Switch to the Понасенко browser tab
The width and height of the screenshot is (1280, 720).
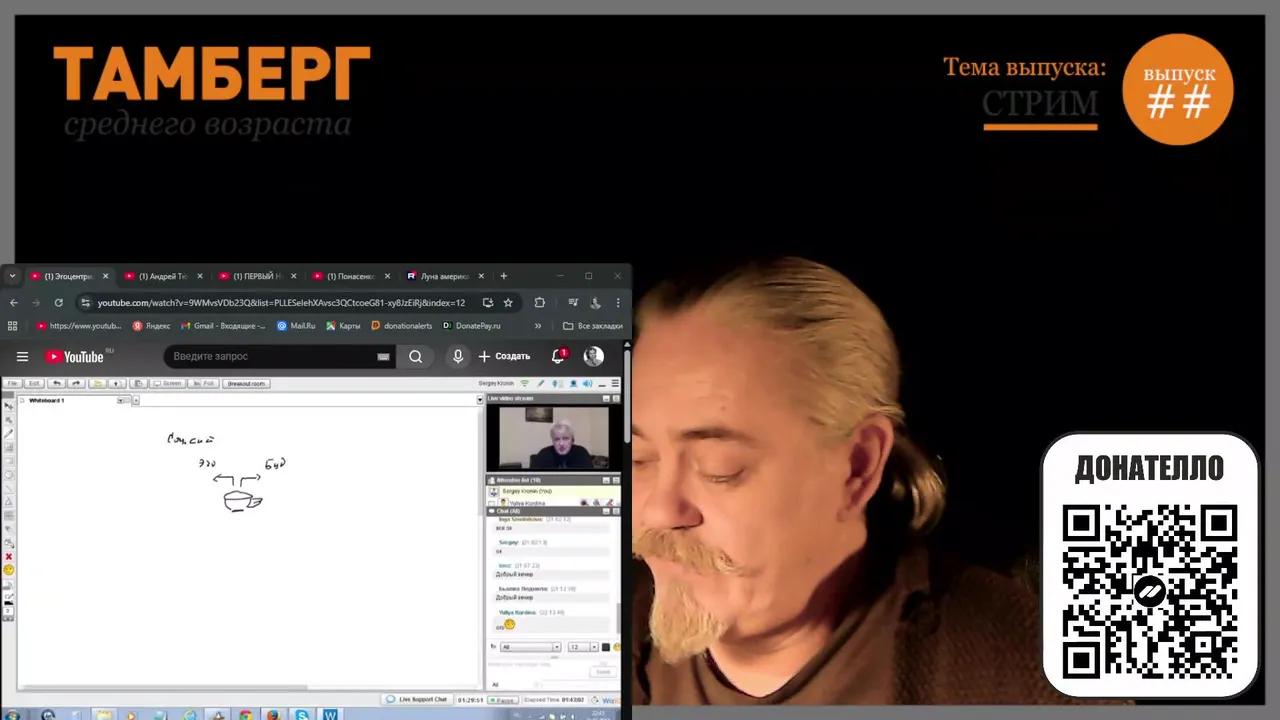[x=351, y=276]
